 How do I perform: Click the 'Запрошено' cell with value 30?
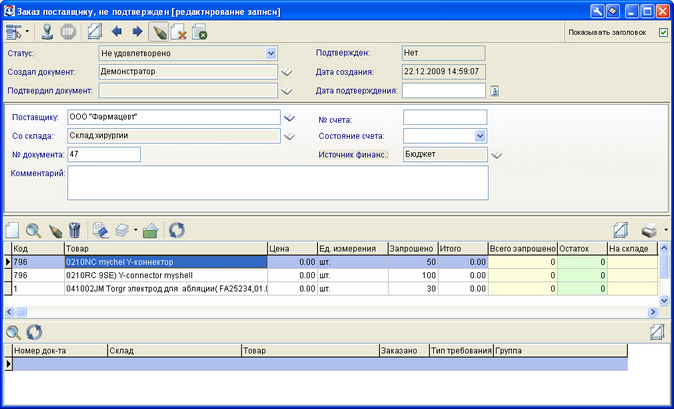click(413, 289)
